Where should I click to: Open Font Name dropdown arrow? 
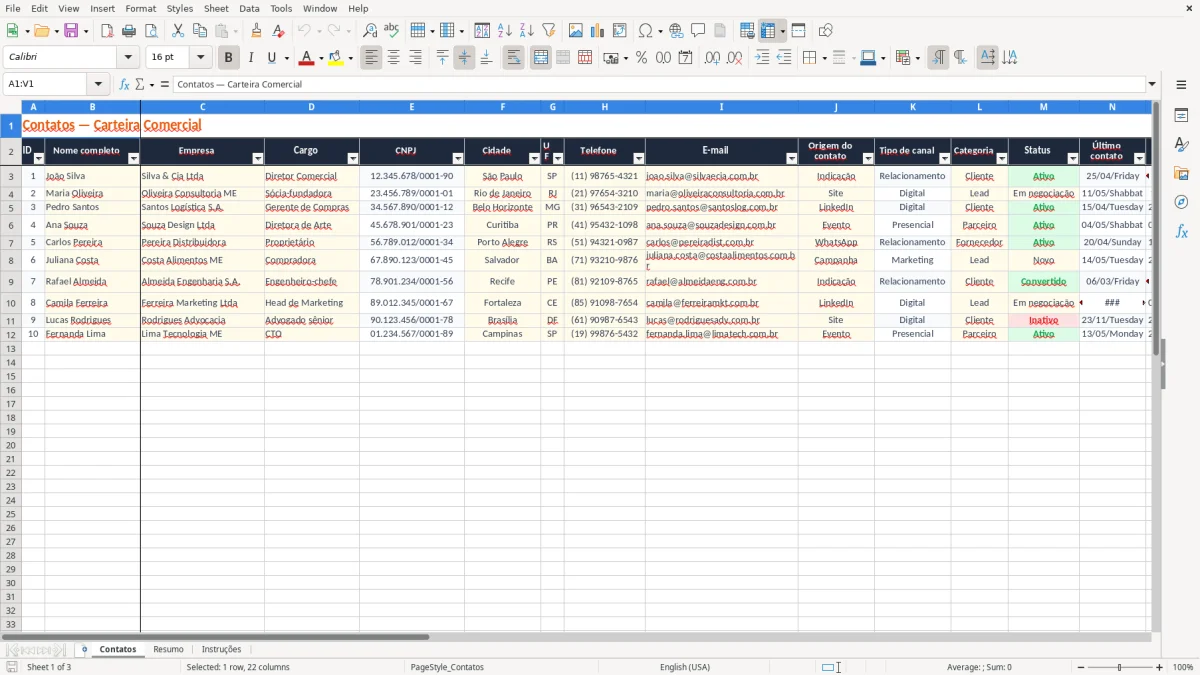(127, 58)
